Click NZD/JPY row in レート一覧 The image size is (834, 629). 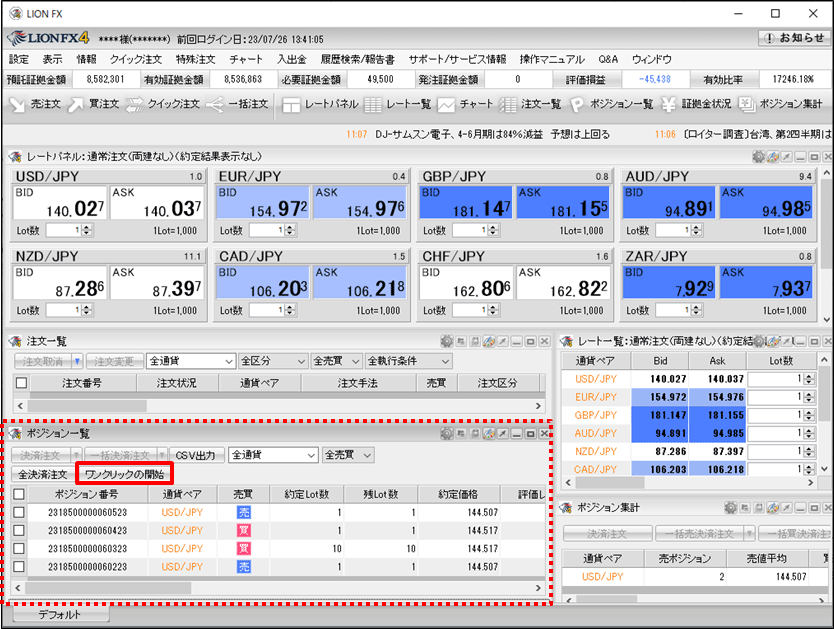(688, 451)
